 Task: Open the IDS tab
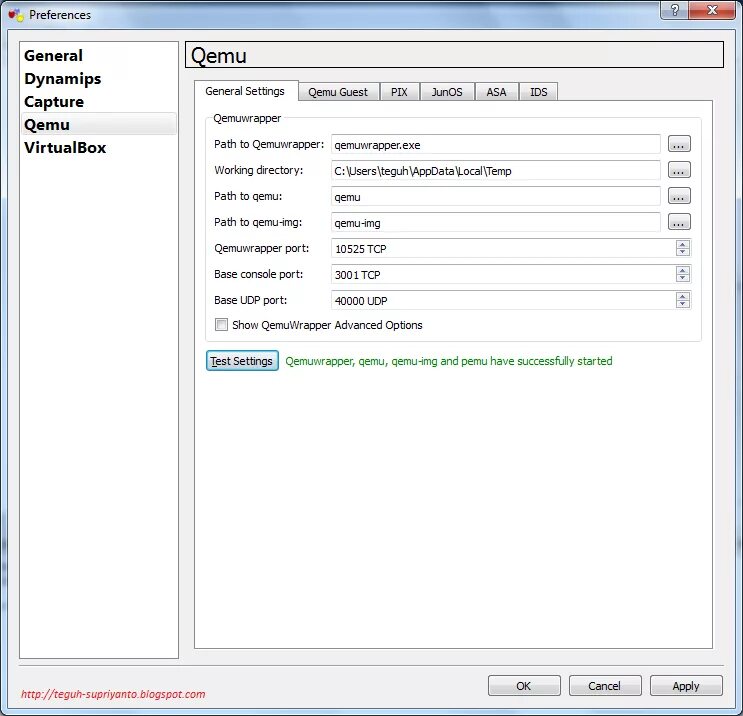point(538,92)
